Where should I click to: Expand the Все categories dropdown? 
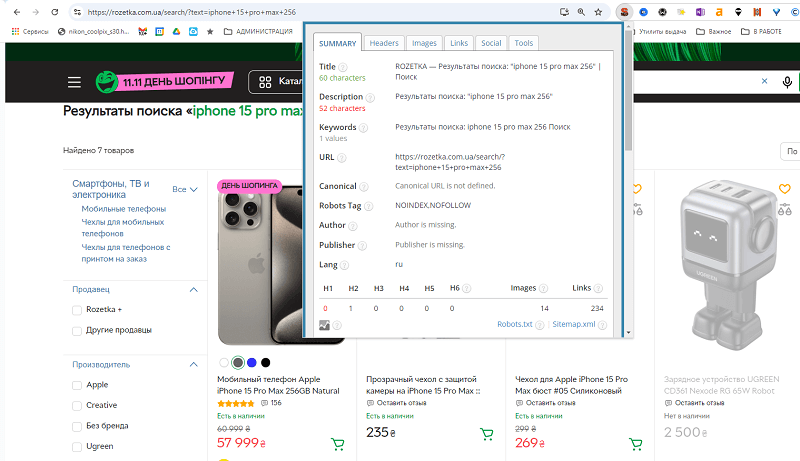tap(185, 189)
